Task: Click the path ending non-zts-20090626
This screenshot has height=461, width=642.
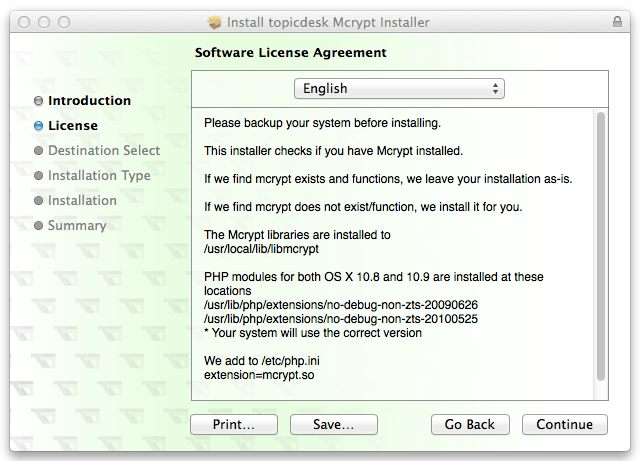Action: coord(341,305)
